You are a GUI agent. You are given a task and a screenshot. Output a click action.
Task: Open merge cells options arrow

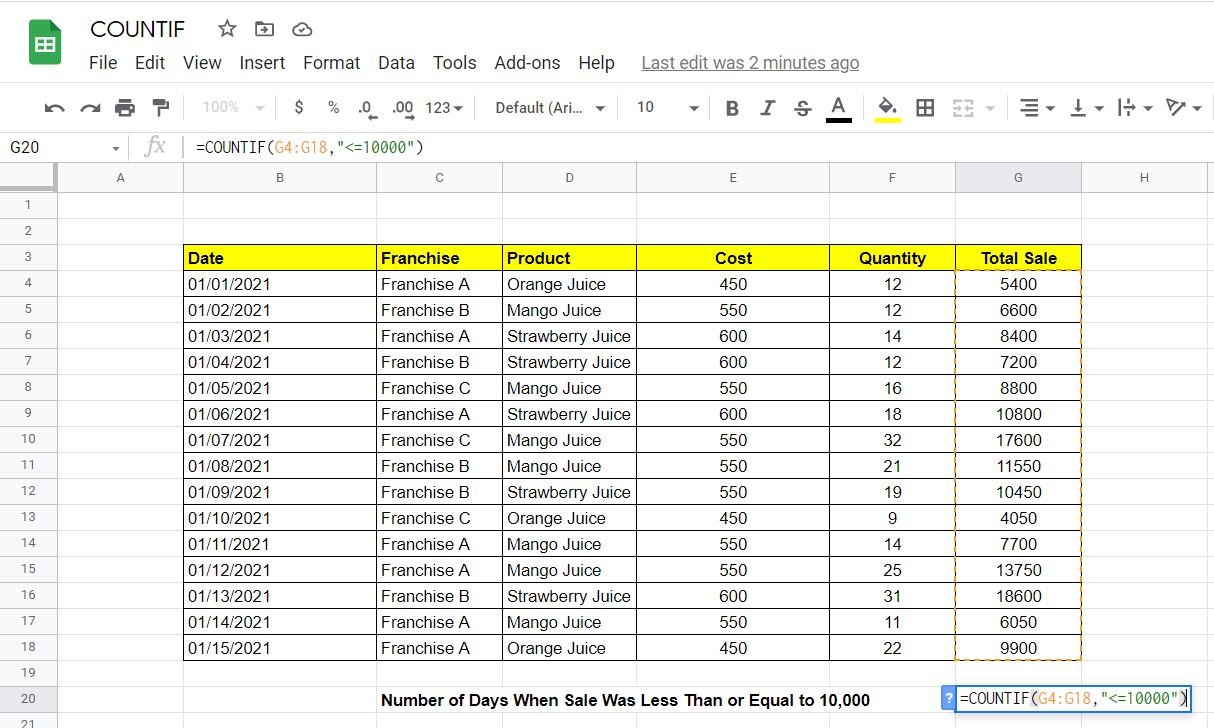pyautogui.click(x=990, y=108)
